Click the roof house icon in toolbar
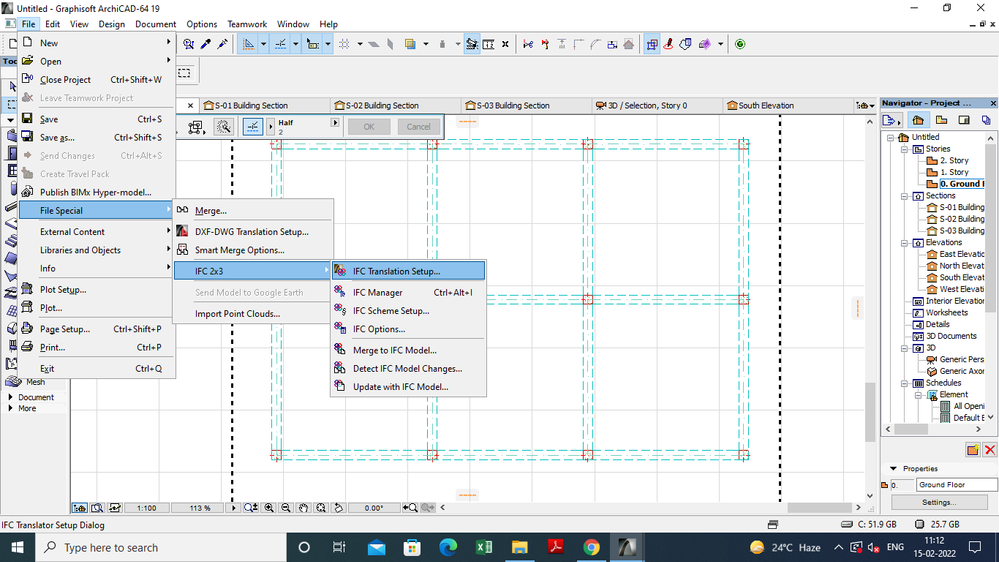 [x=629, y=44]
